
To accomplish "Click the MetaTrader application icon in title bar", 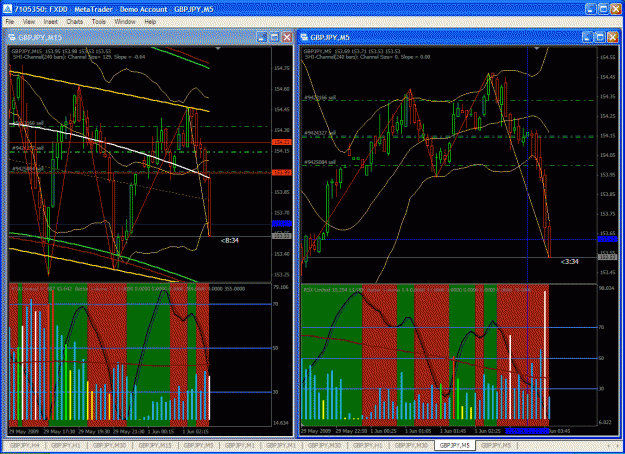I will (x=7, y=8).
